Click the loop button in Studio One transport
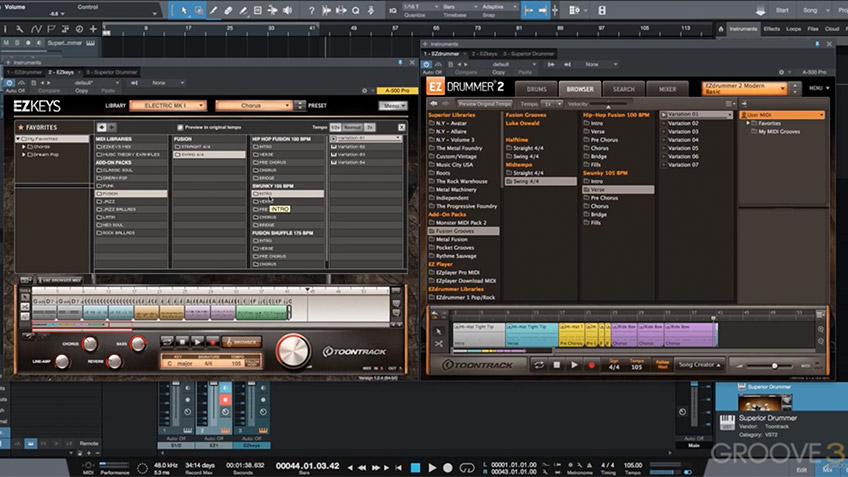848x477 pixels. click(x=467, y=468)
